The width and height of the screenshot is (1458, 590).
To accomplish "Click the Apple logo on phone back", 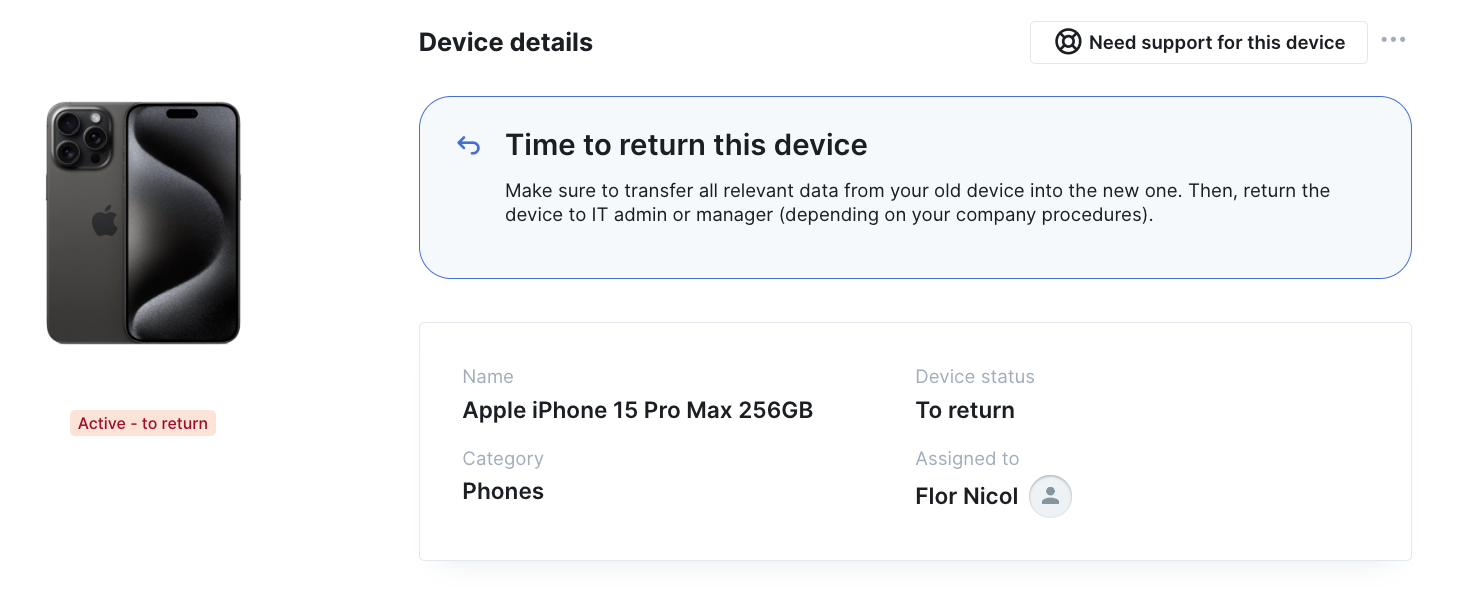I will pyautogui.click(x=105, y=221).
